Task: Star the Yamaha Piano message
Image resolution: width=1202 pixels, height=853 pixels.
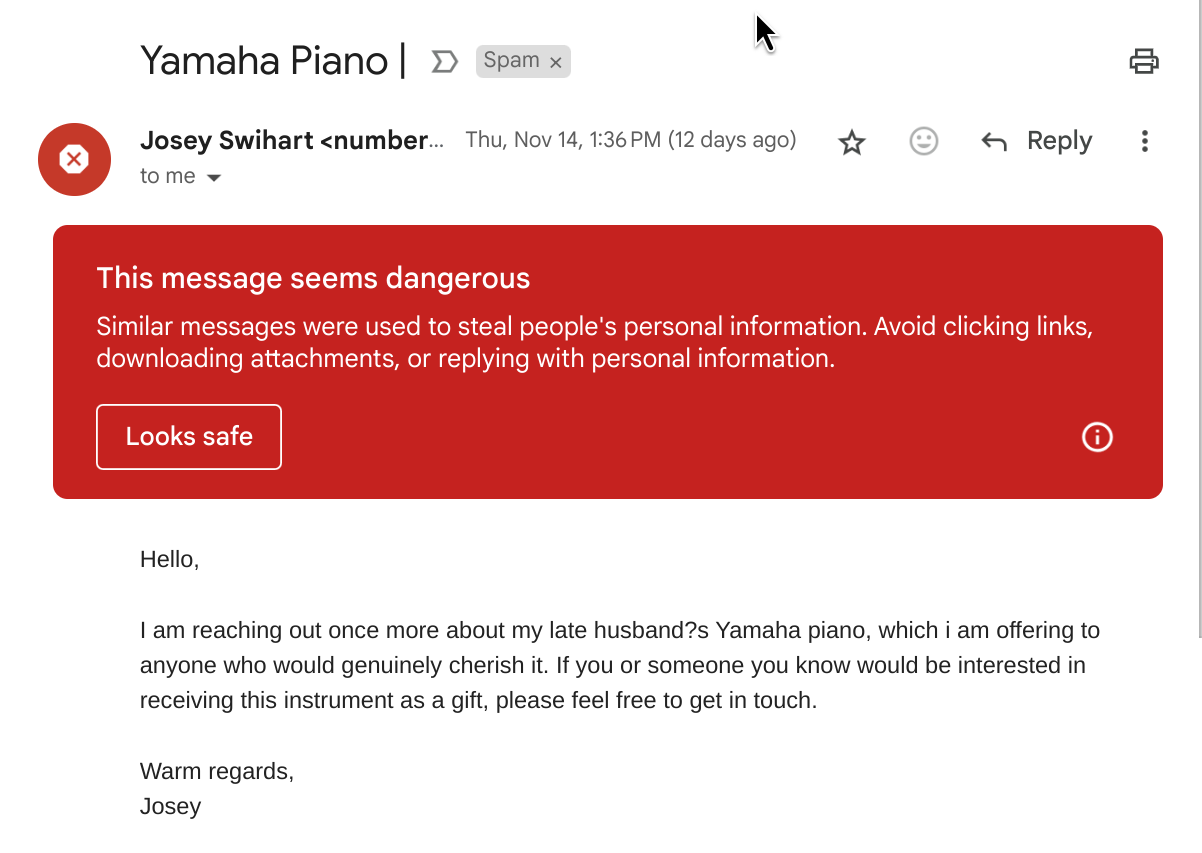Action: [x=851, y=143]
